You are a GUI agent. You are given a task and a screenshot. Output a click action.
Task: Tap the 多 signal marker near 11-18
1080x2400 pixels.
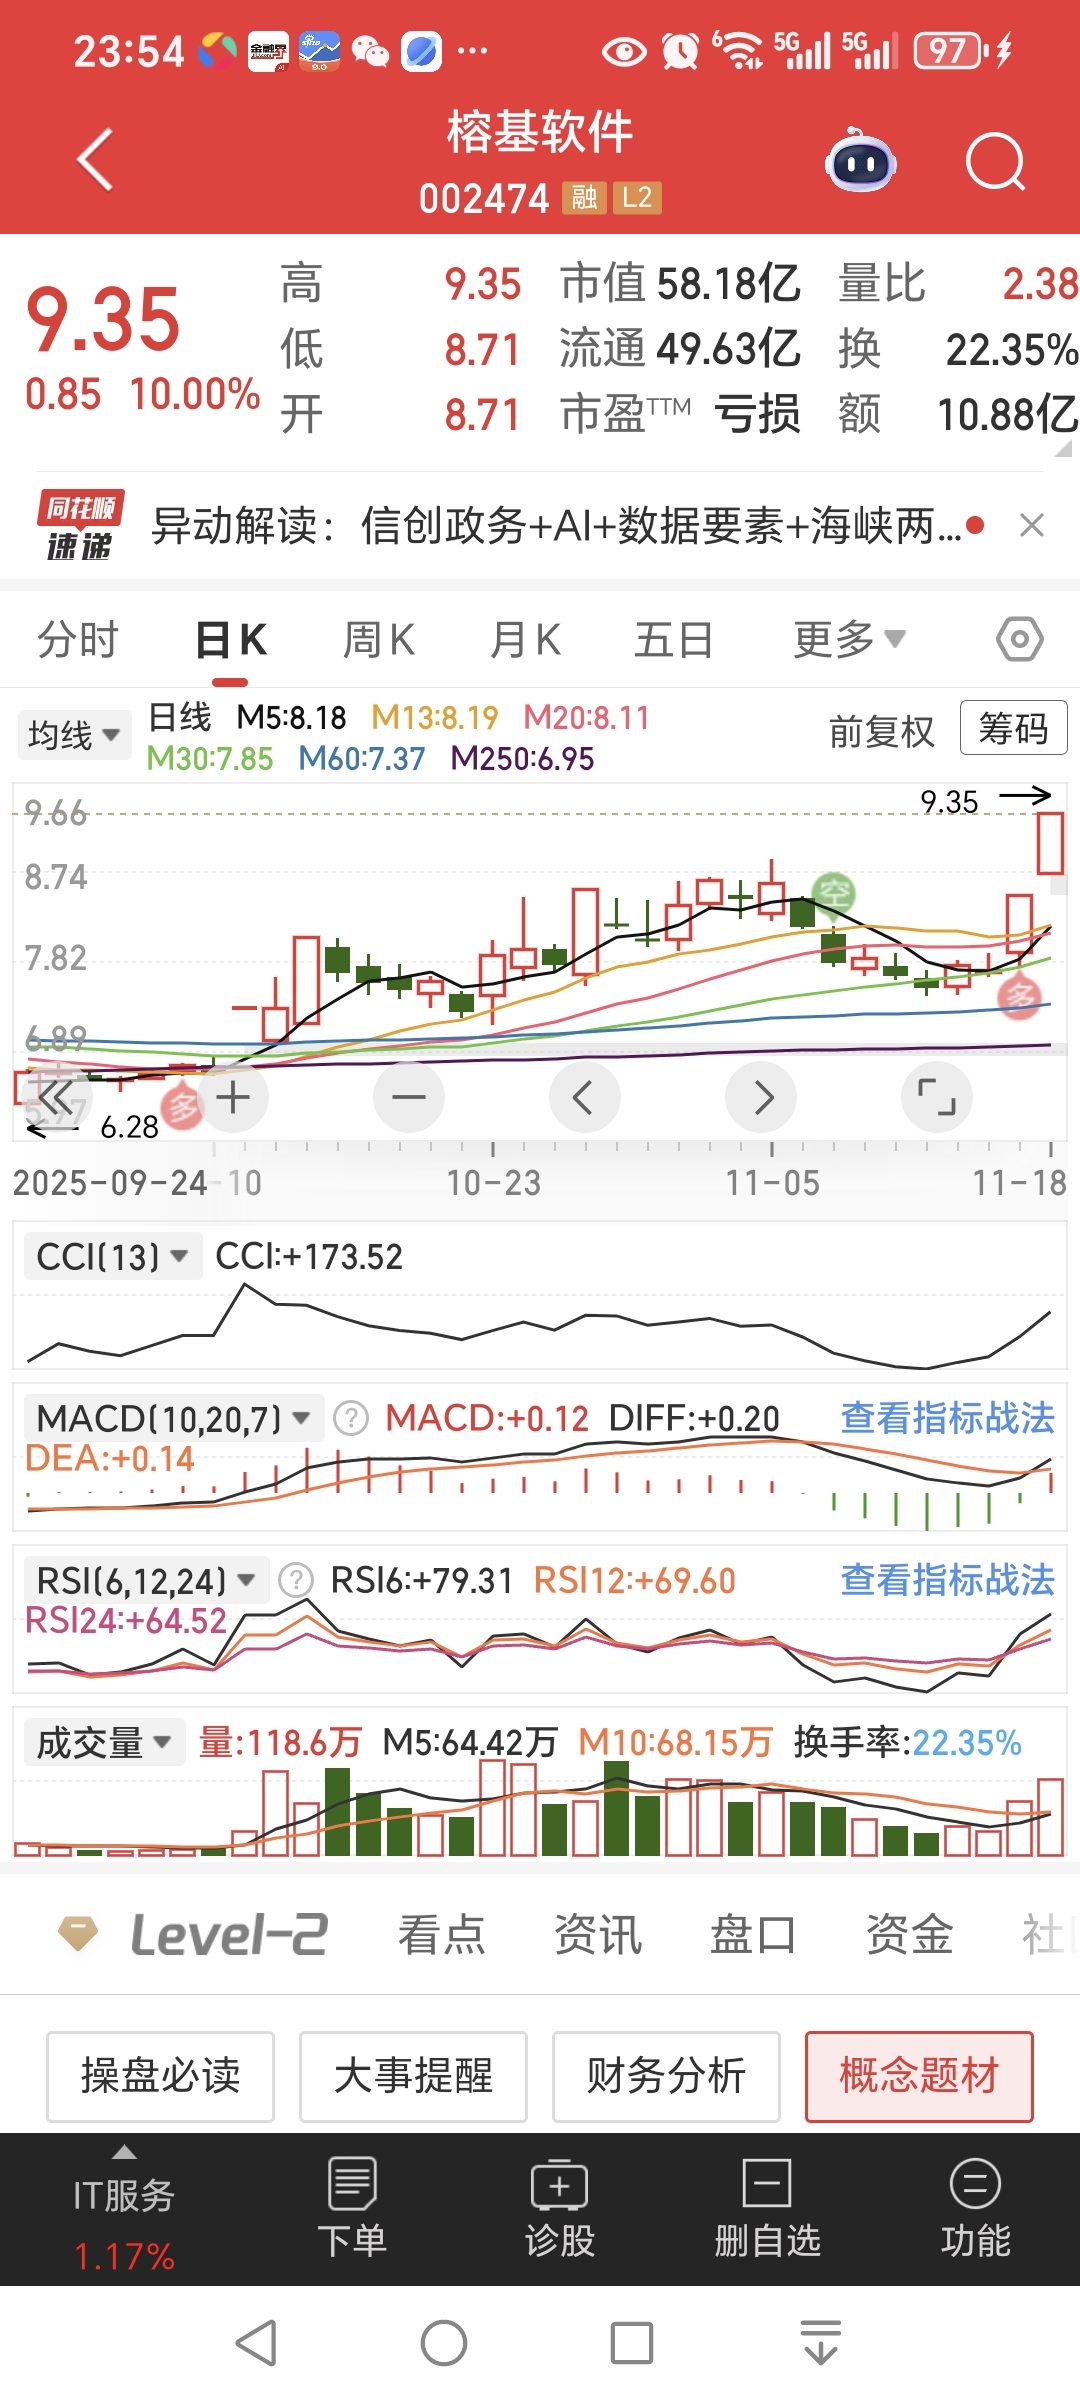[x=1020, y=997]
